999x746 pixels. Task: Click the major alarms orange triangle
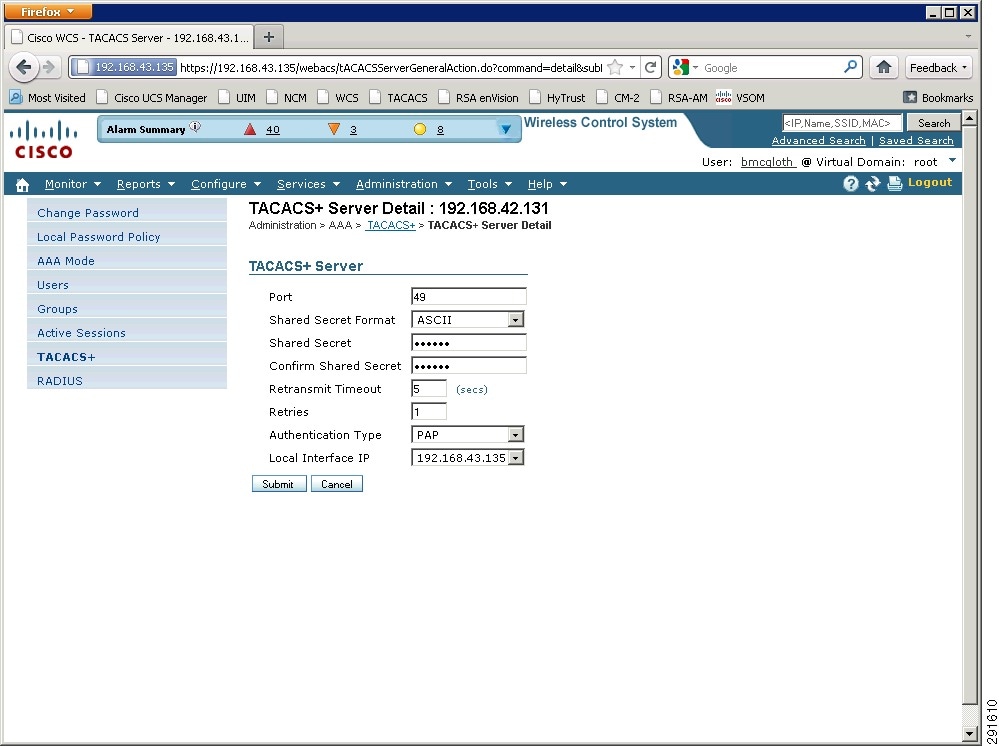tap(334, 129)
